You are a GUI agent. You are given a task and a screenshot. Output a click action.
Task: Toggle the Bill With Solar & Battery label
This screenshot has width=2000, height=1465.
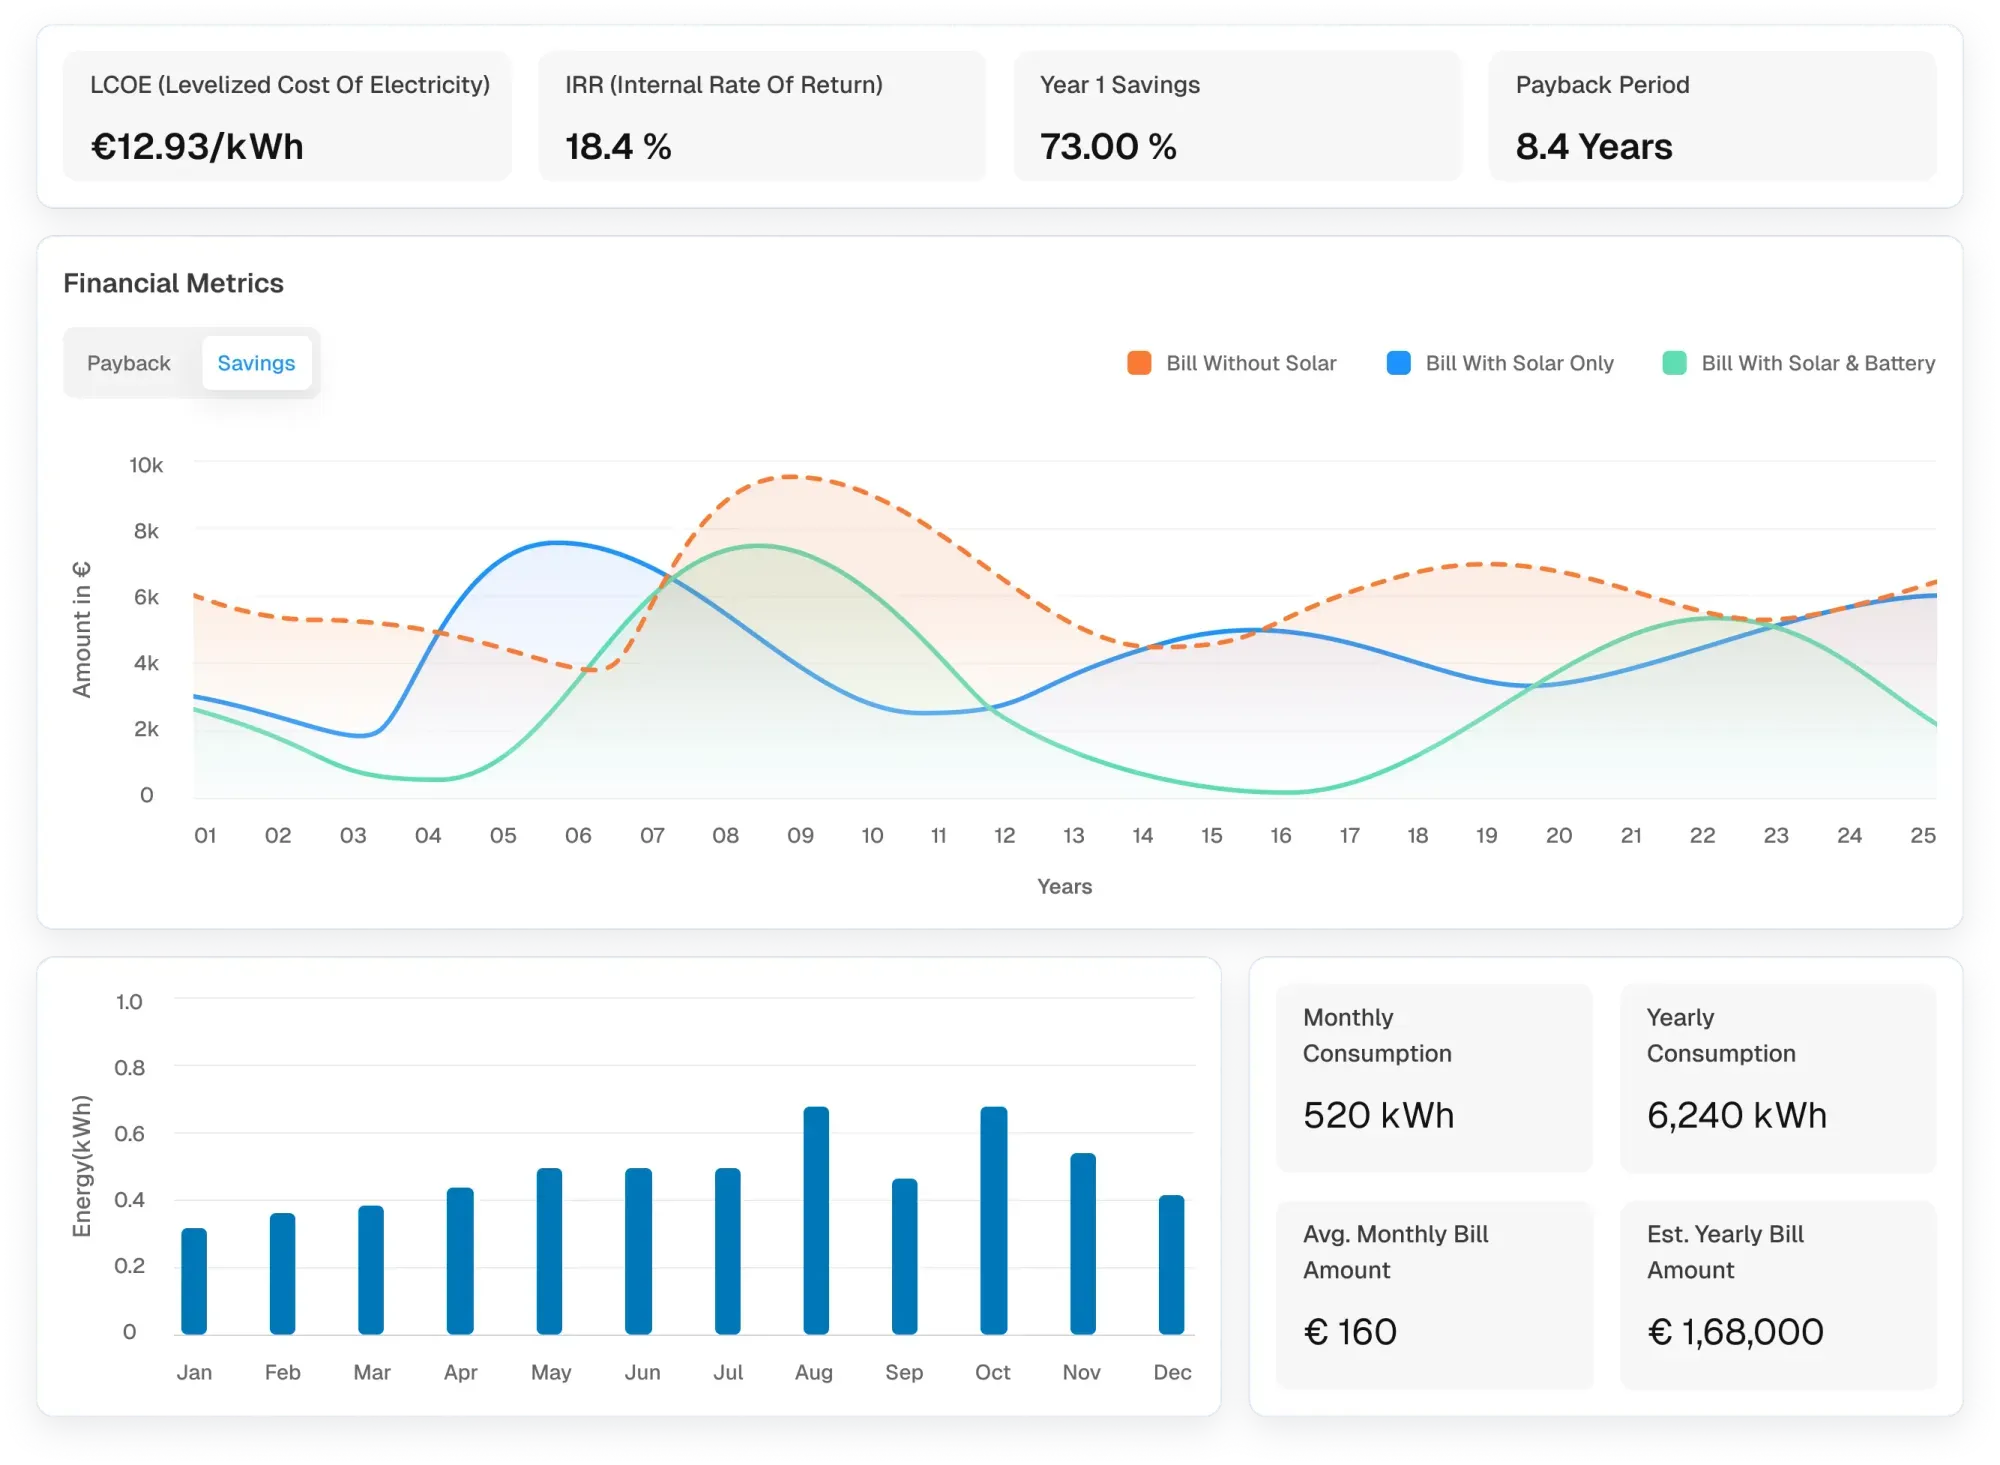click(x=1818, y=363)
